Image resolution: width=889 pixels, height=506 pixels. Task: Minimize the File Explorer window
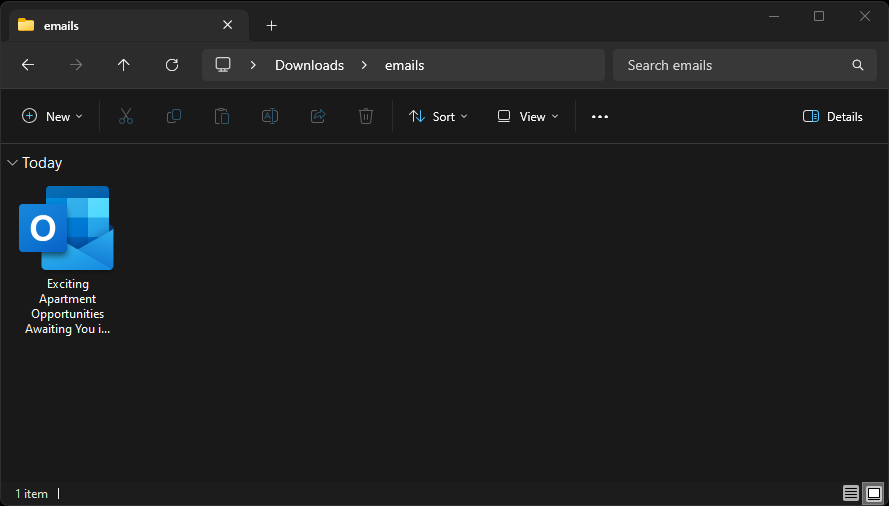pos(773,16)
